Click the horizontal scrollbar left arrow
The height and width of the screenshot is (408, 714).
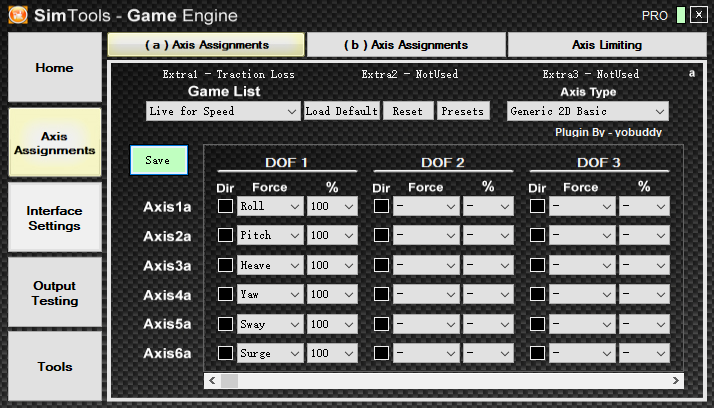(212, 381)
